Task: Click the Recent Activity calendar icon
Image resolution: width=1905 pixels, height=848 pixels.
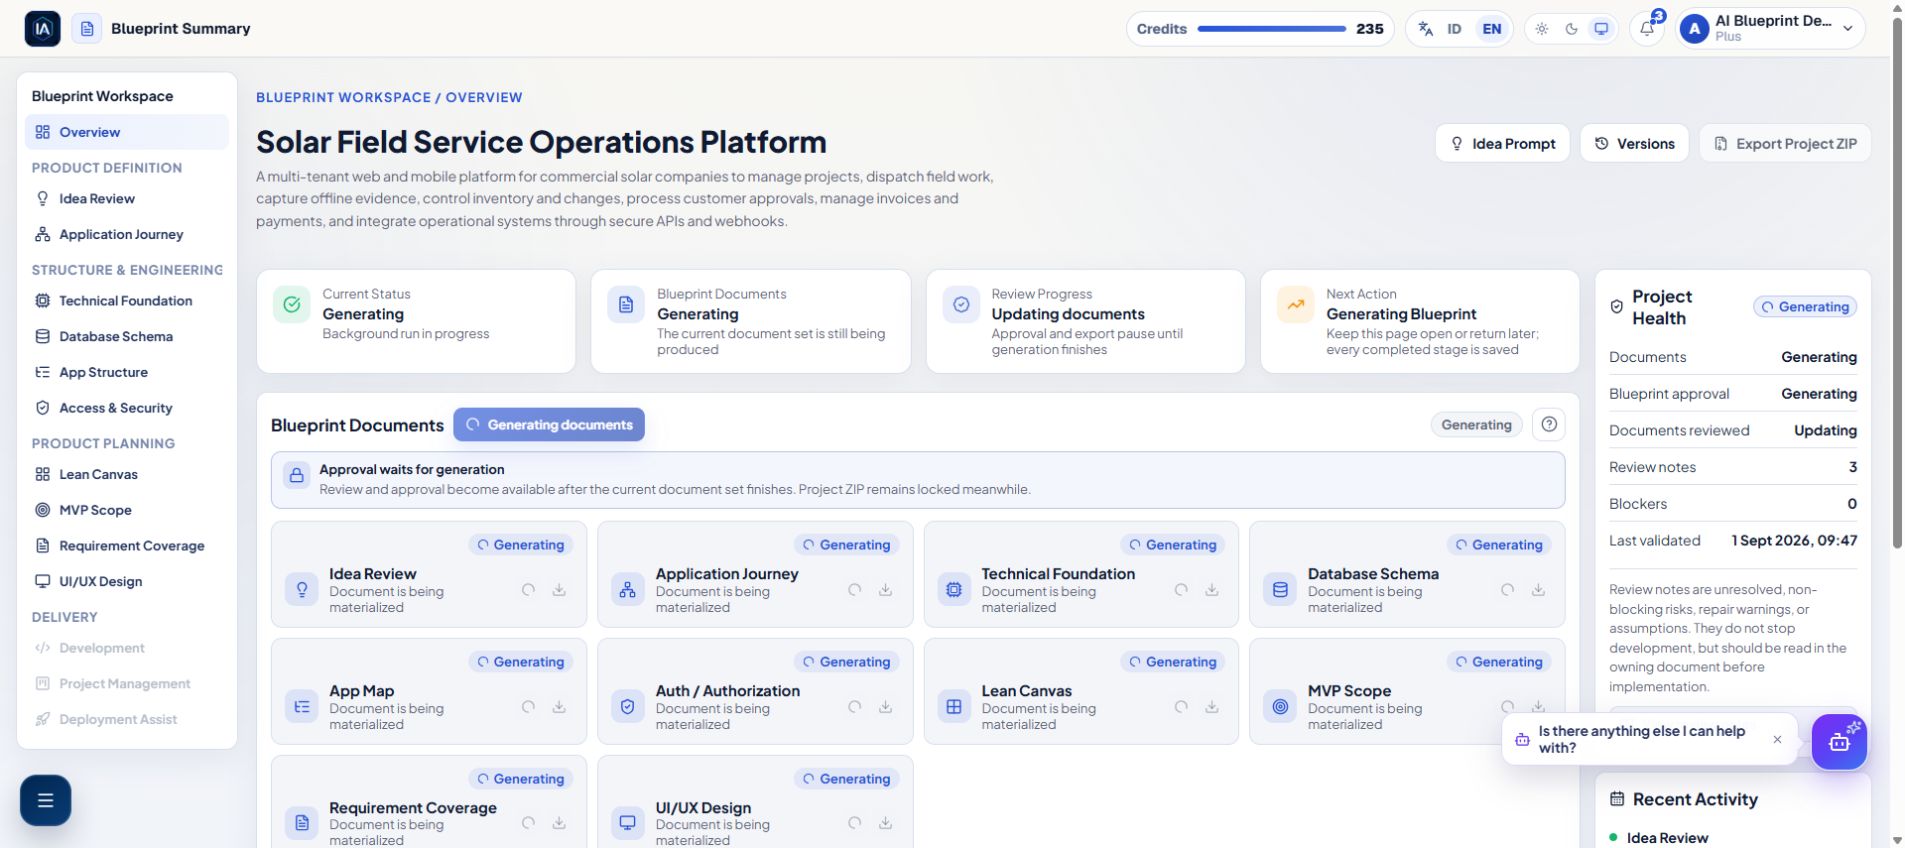Action: coord(1617,799)
